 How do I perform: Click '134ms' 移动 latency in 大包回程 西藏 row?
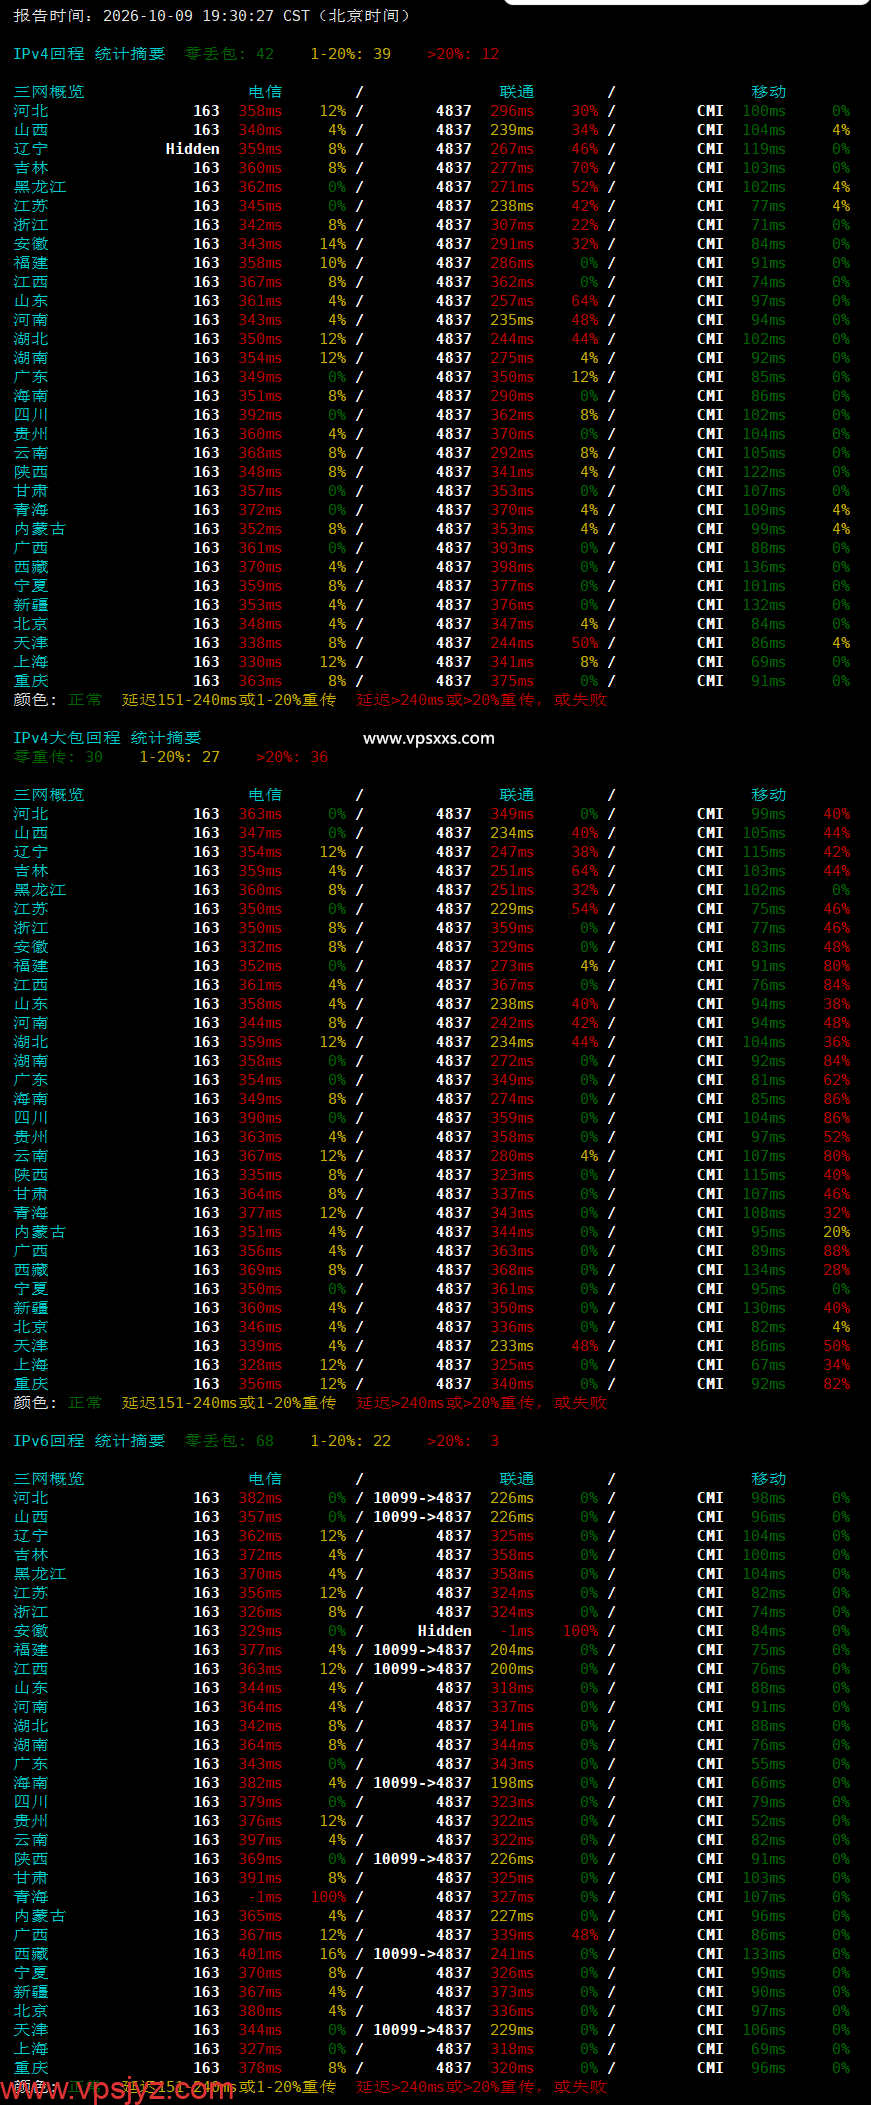764,1270
